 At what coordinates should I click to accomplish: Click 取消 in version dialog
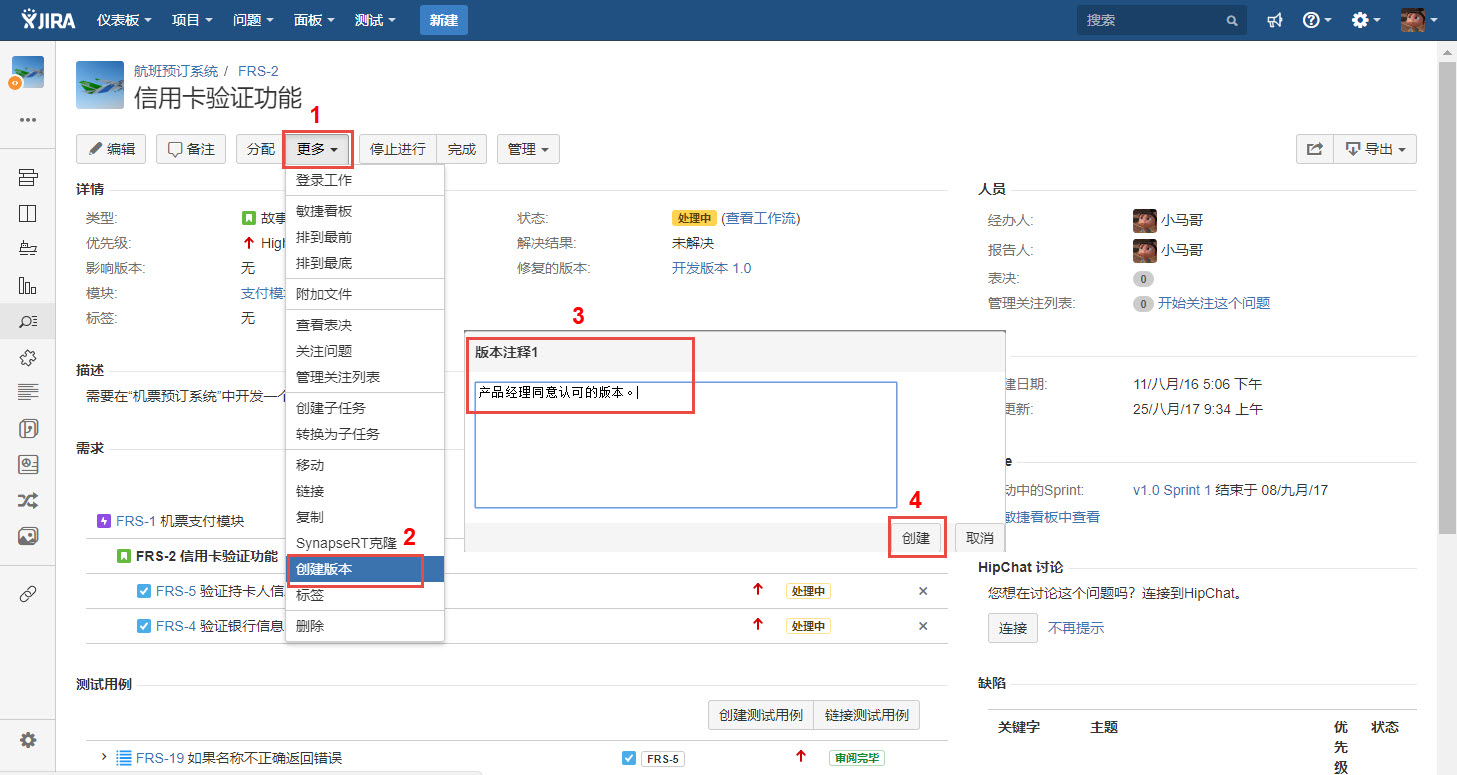tap(980, 538)
